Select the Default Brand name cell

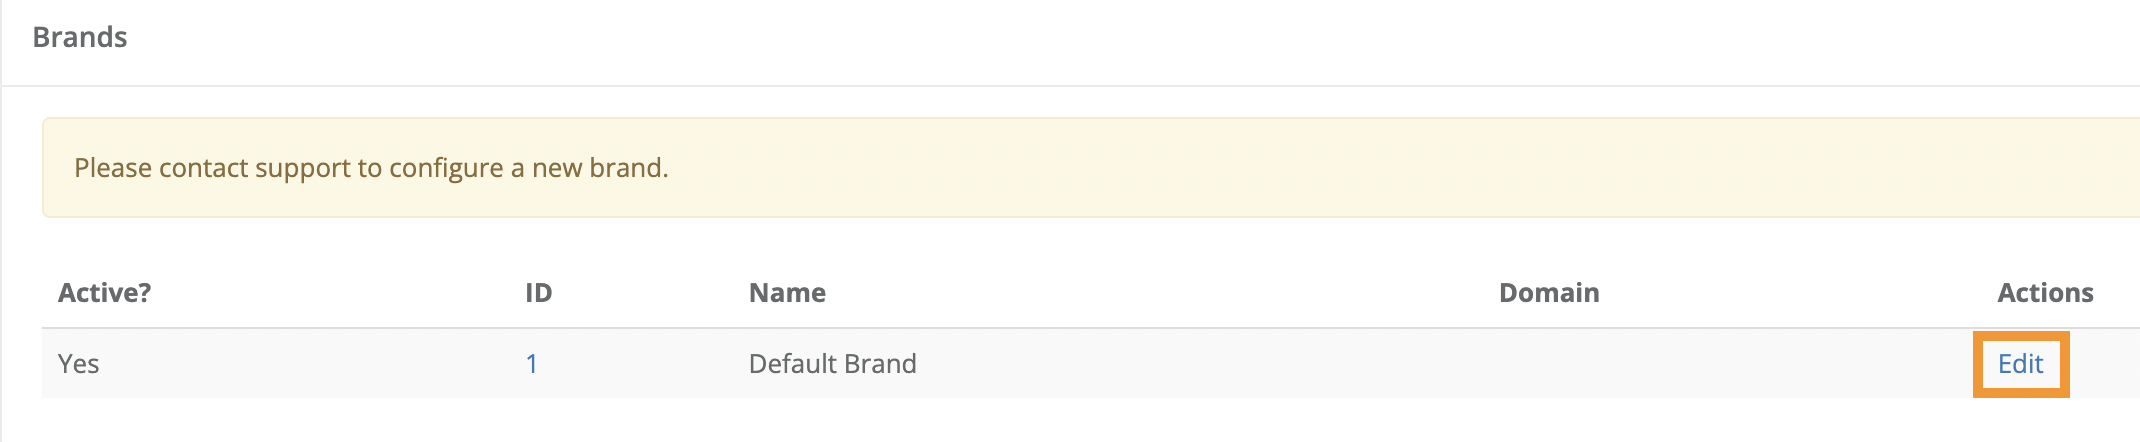(832, 364)
